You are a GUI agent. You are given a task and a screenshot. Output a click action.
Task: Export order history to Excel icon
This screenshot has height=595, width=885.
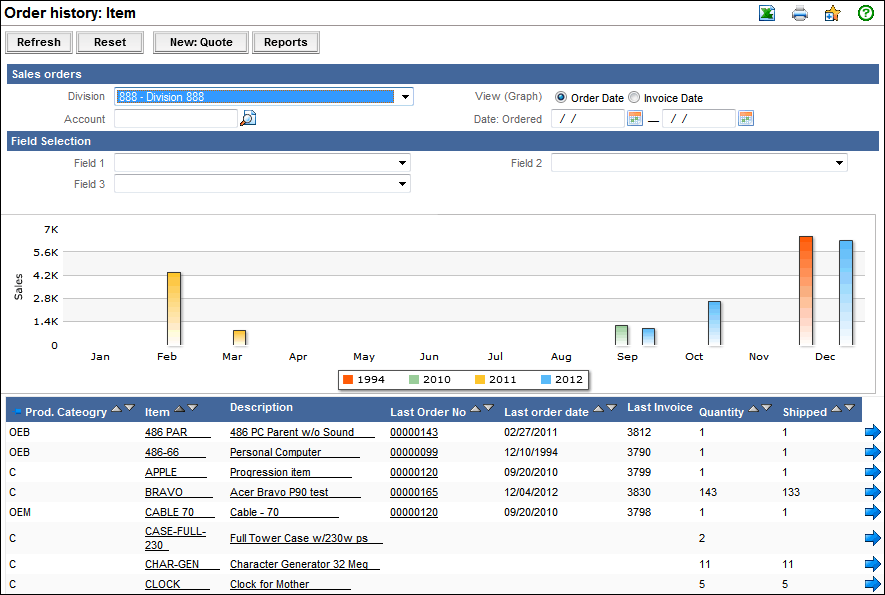[766, 13]
